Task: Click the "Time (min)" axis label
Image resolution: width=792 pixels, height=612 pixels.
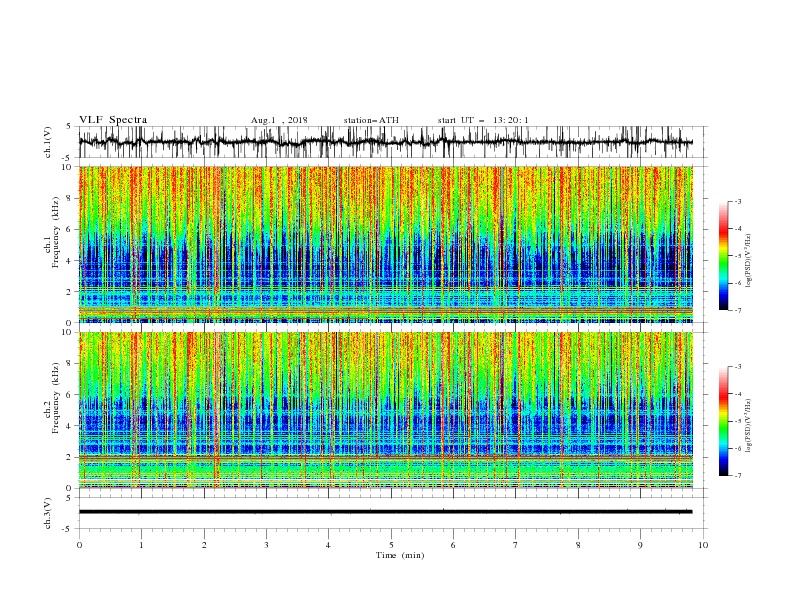Action: click(x=400, y=555)
